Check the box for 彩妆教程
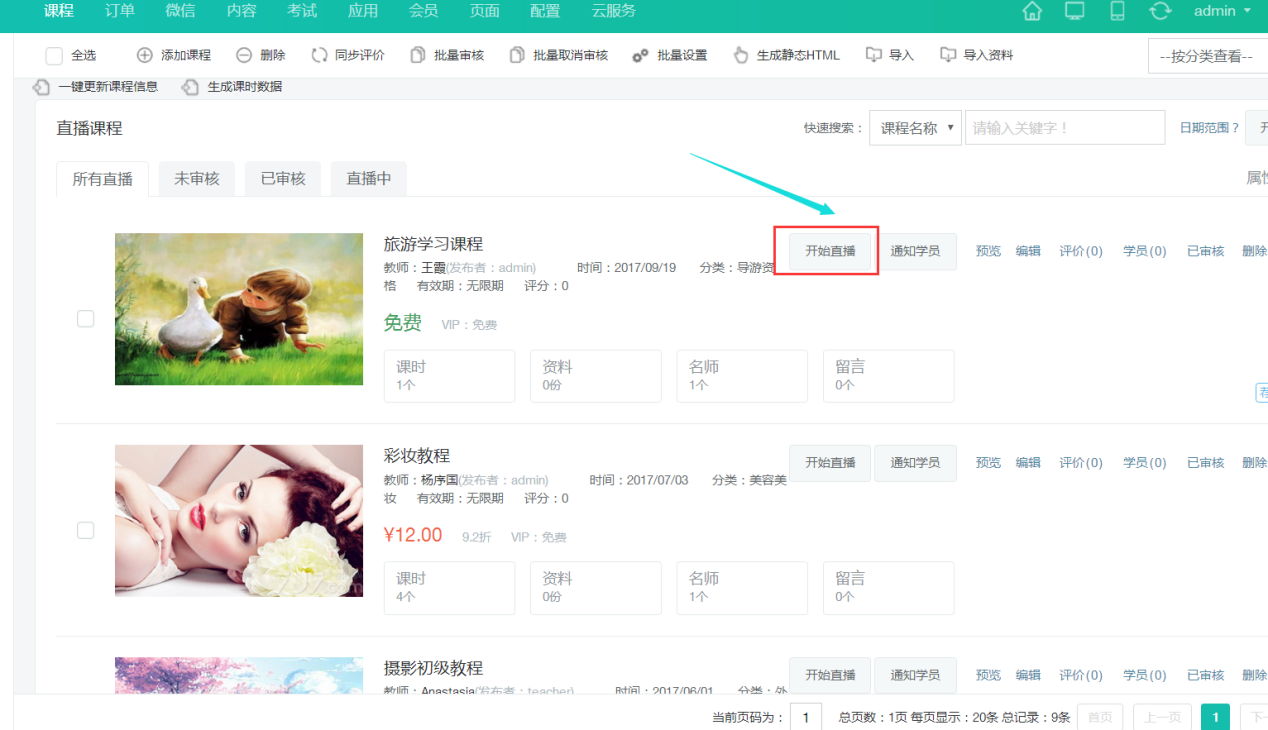The image size is (1268, 730). tap(86, 530)
